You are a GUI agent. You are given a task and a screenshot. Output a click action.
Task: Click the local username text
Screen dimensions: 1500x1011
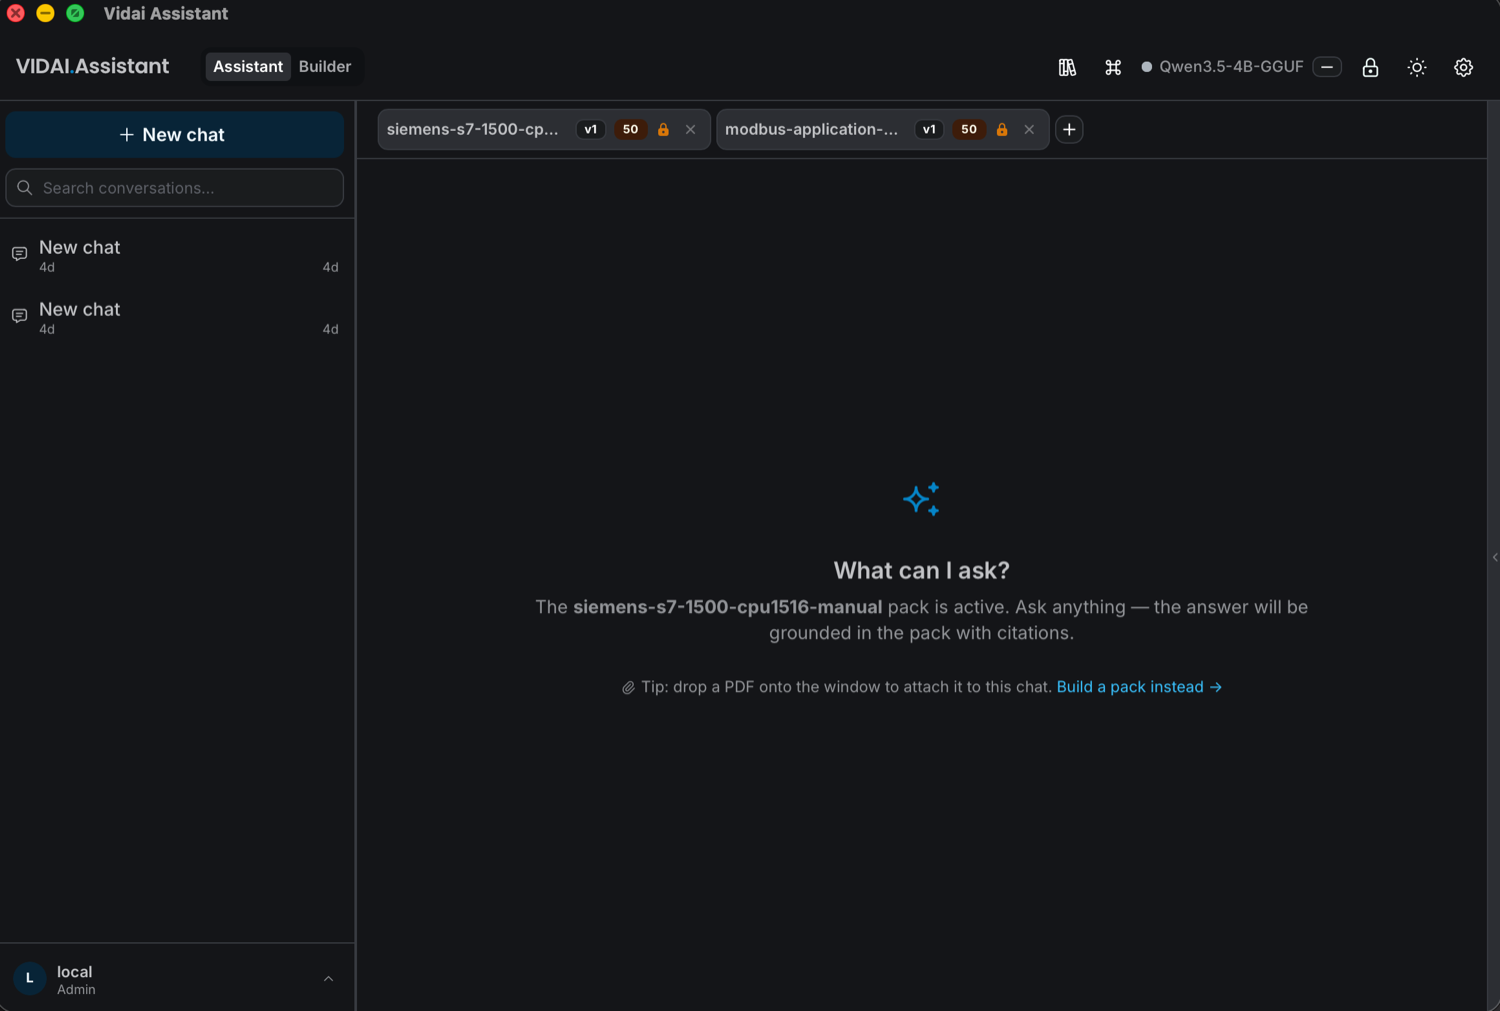click(75, 972)
